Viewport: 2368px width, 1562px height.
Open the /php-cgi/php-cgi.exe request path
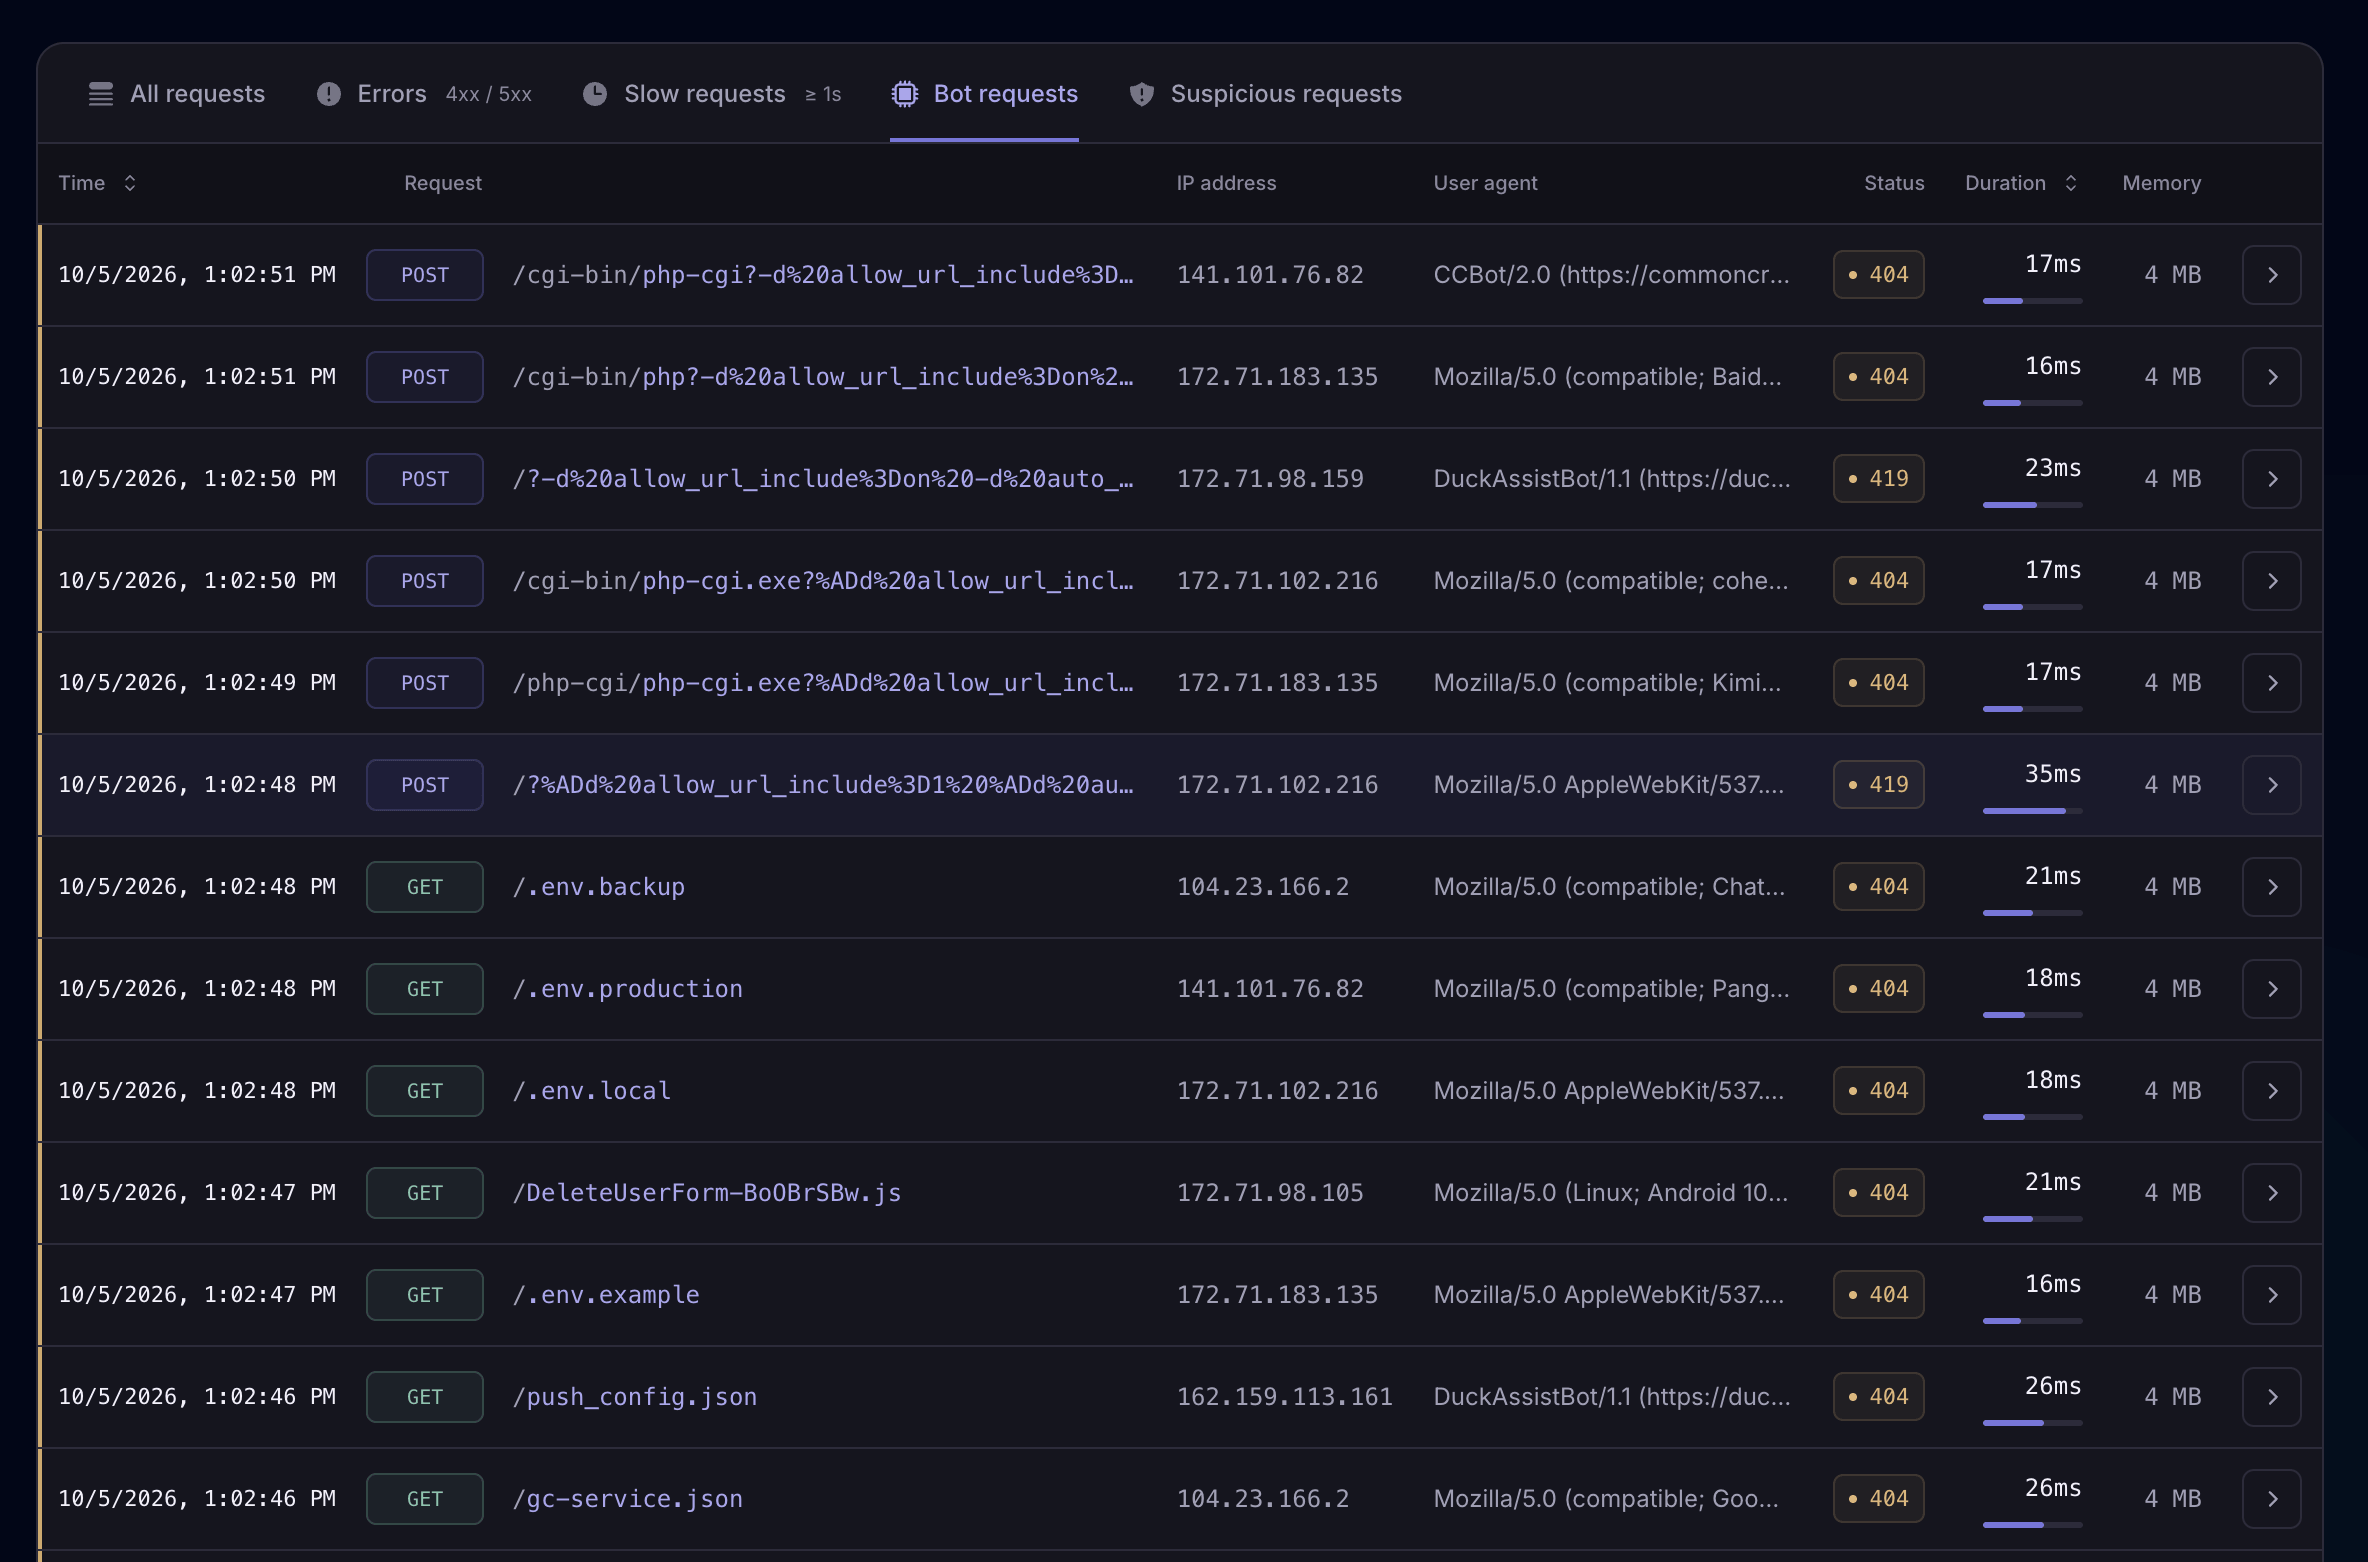[x=823, y=683]
